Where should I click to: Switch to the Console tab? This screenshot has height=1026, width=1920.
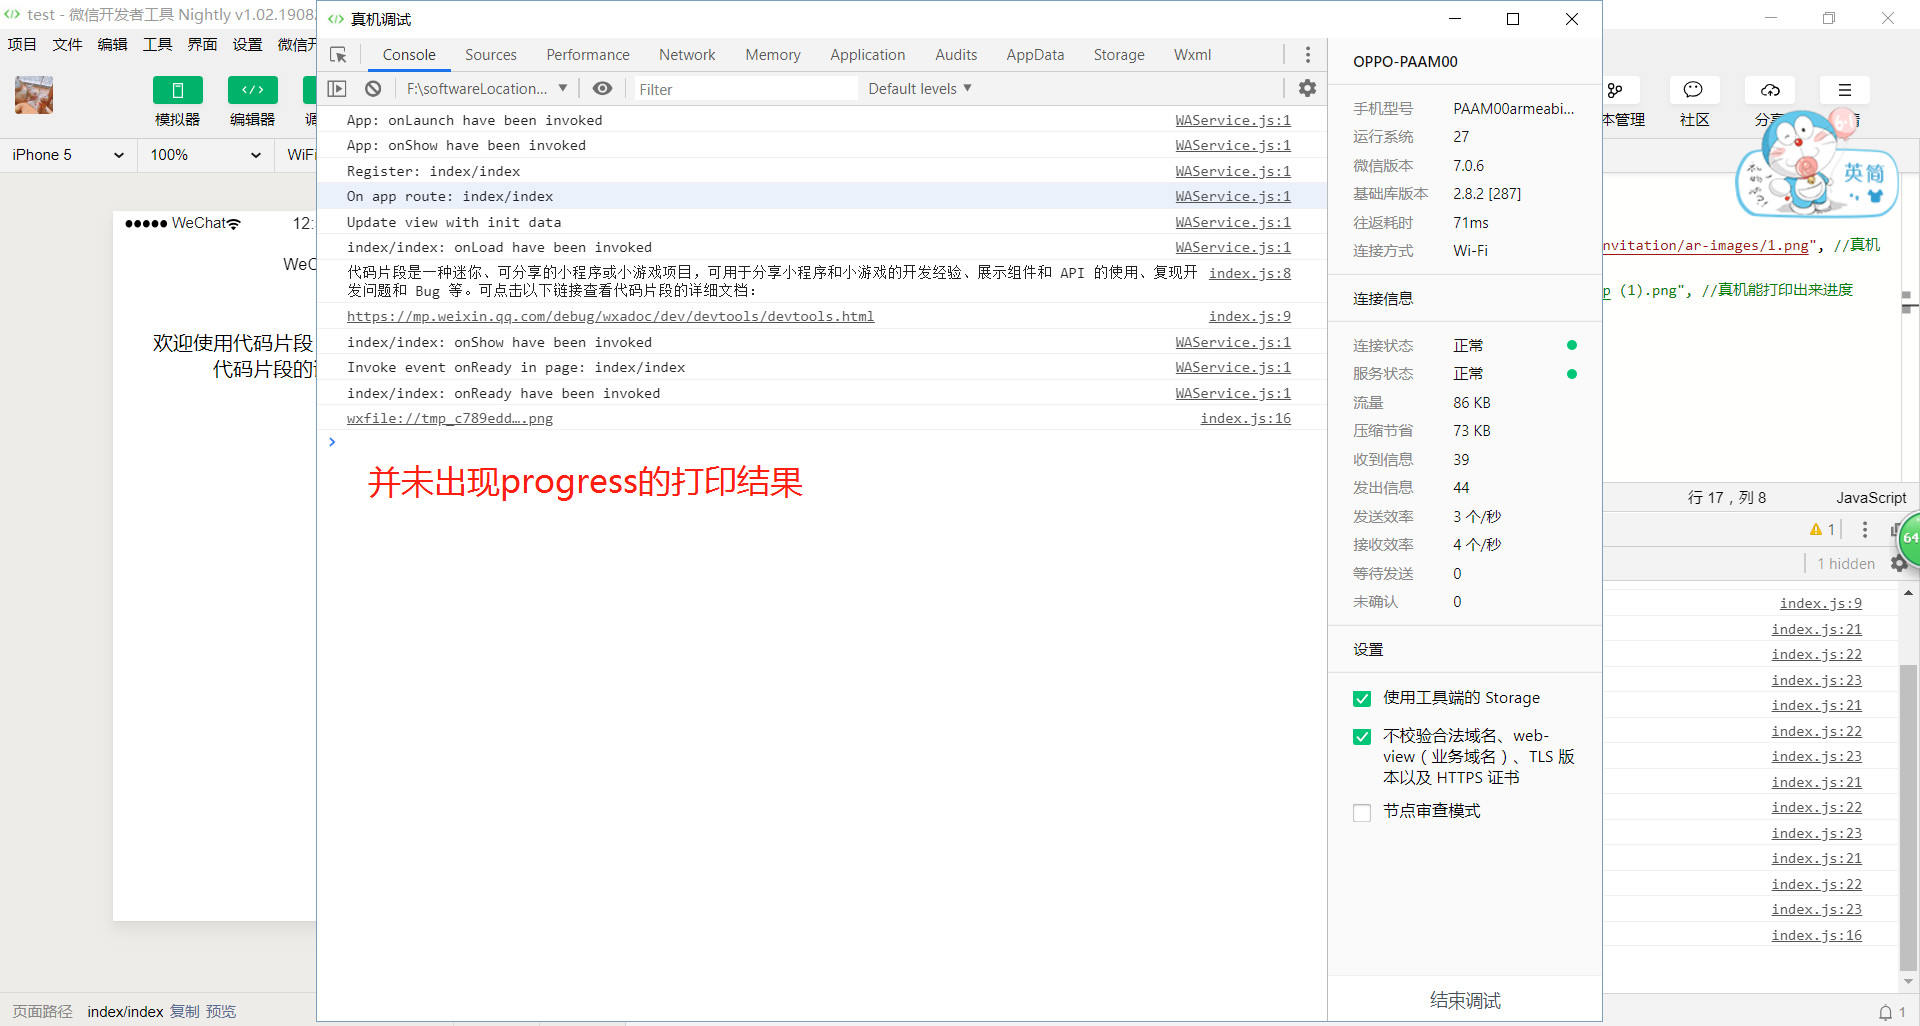[x=409, y=55]
